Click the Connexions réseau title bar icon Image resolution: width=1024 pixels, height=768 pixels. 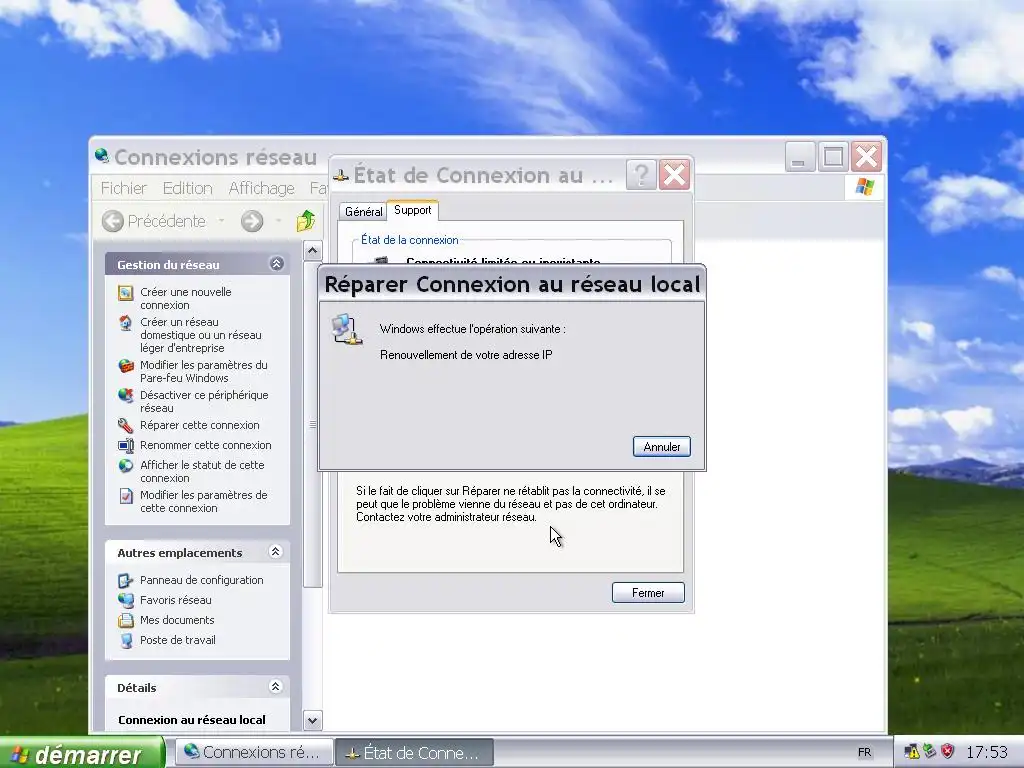tap(102, 155)
